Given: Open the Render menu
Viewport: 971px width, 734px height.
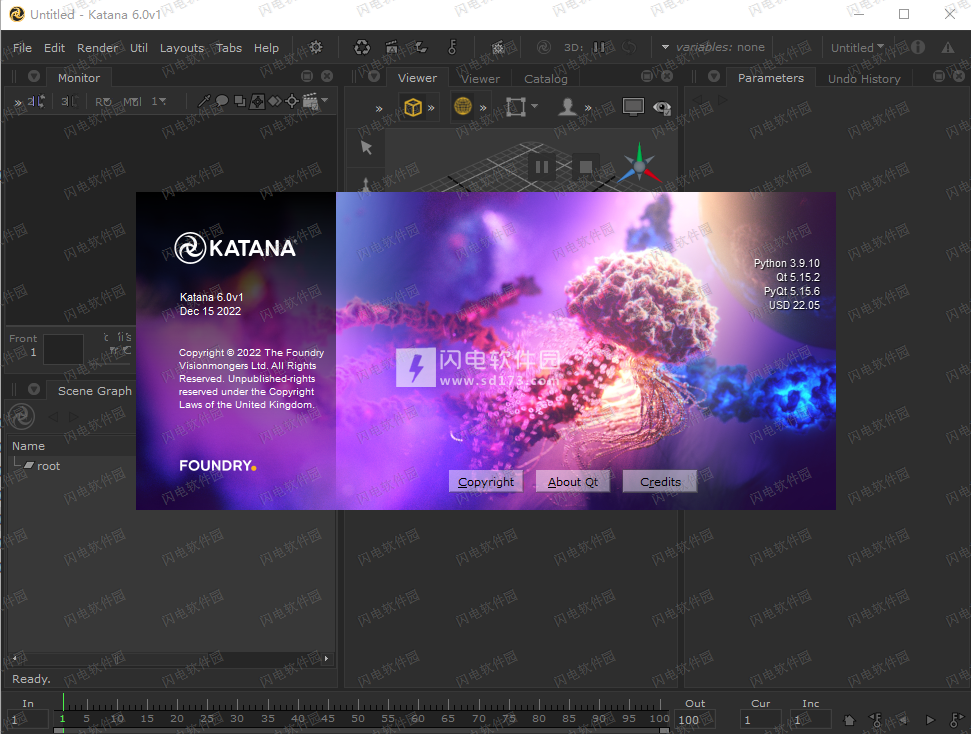Looking at the screenshot, I should 97,48.
